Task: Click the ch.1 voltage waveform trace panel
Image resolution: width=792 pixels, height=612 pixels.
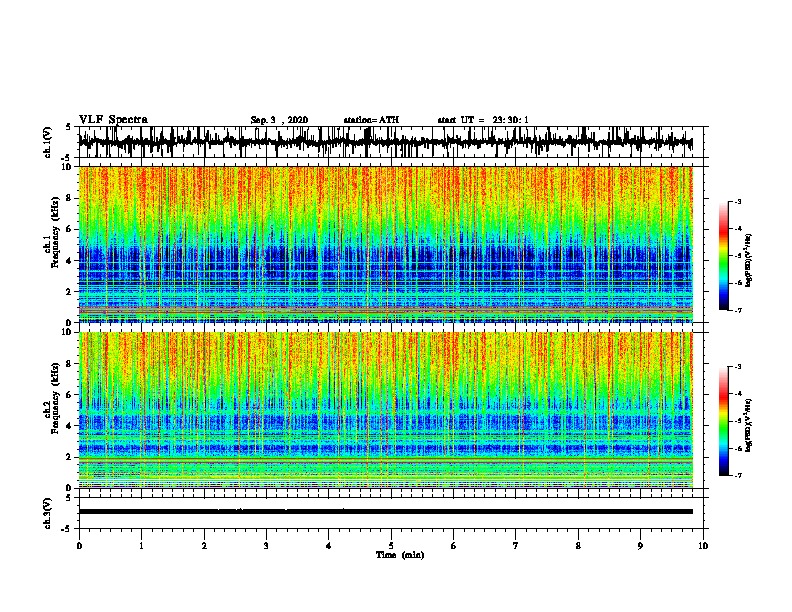Action: point(391,142)
